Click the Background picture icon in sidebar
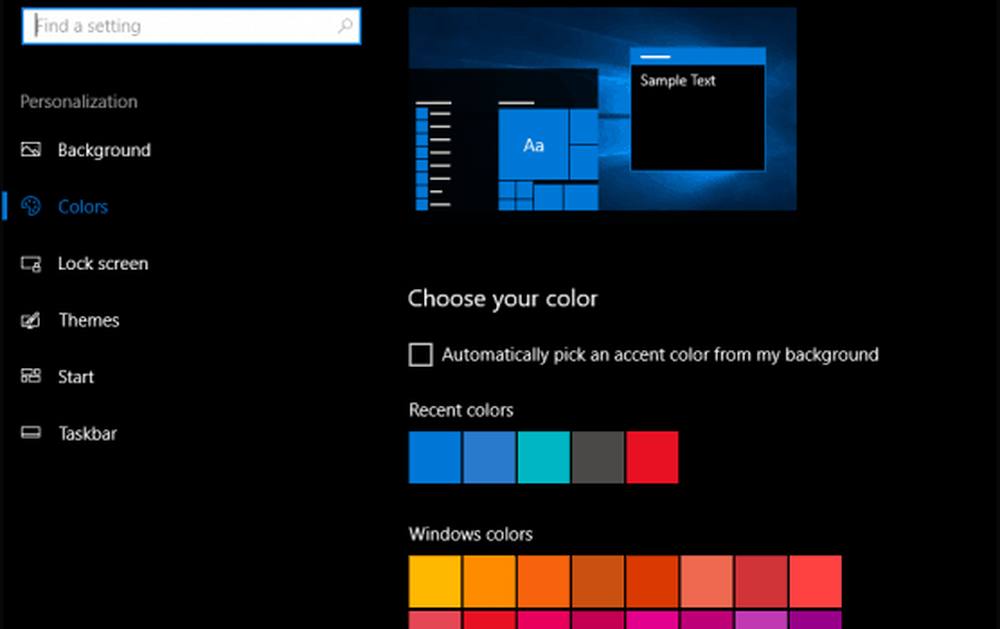The height and width of the screenshot is (629, 1000). 30,150
